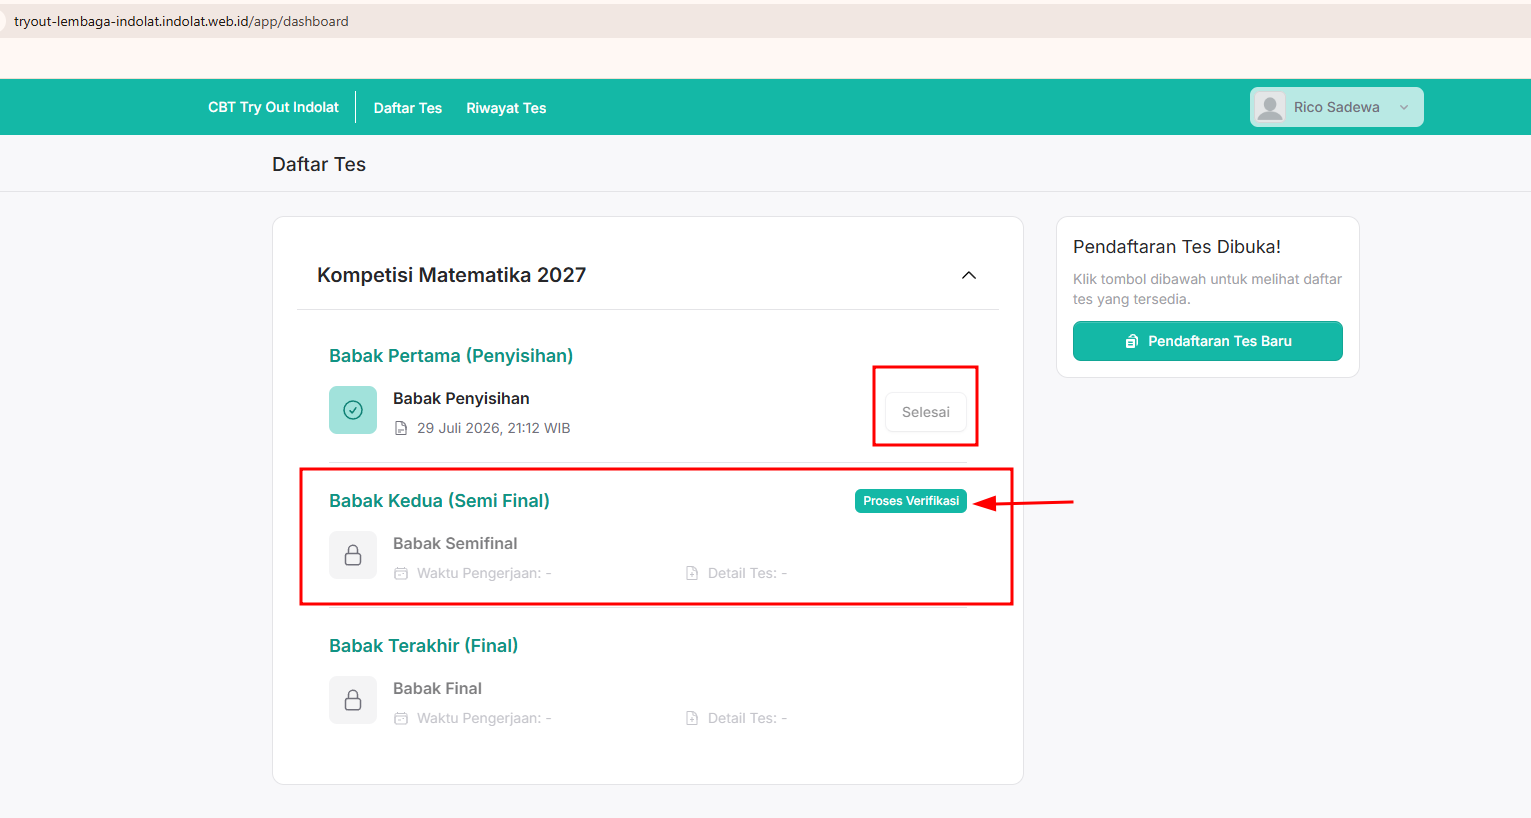
Task: Click the date 29 Juli 2026, 21:12 WIB
Action: click(x=493, y=428)
